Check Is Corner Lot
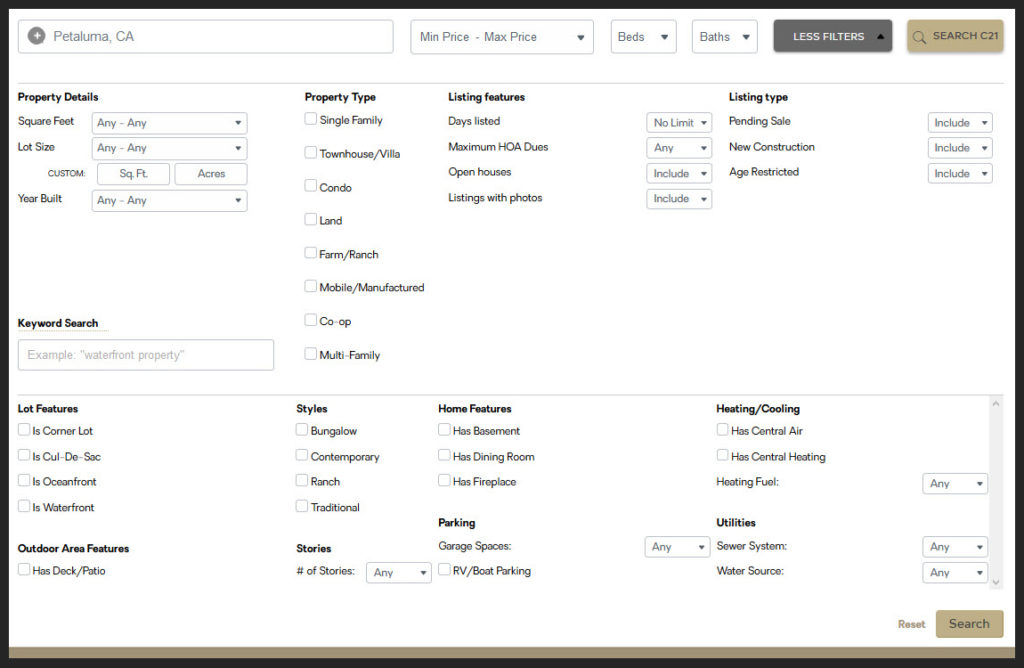Viewport: 1024px width, 668px height. [x=24, y=430]
